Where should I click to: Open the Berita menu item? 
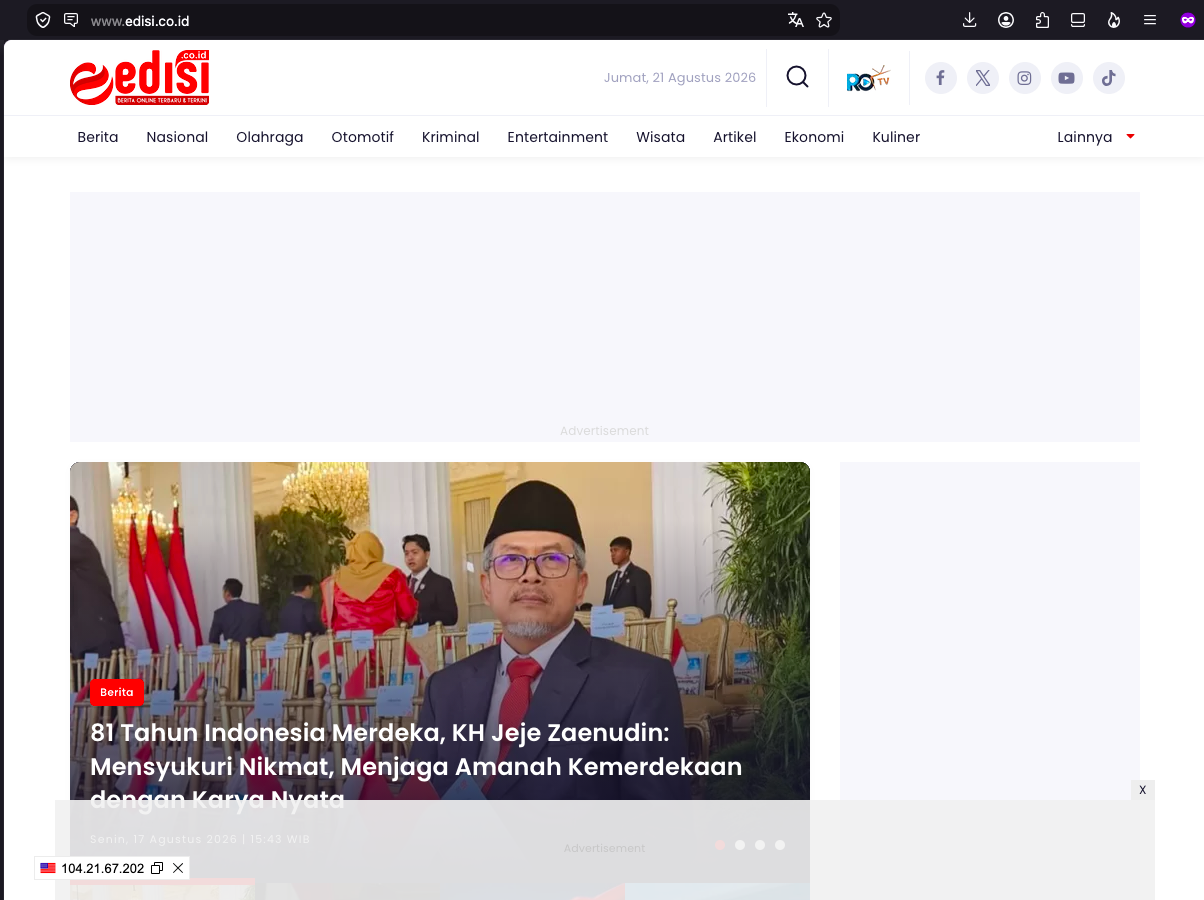coord(98,137)
